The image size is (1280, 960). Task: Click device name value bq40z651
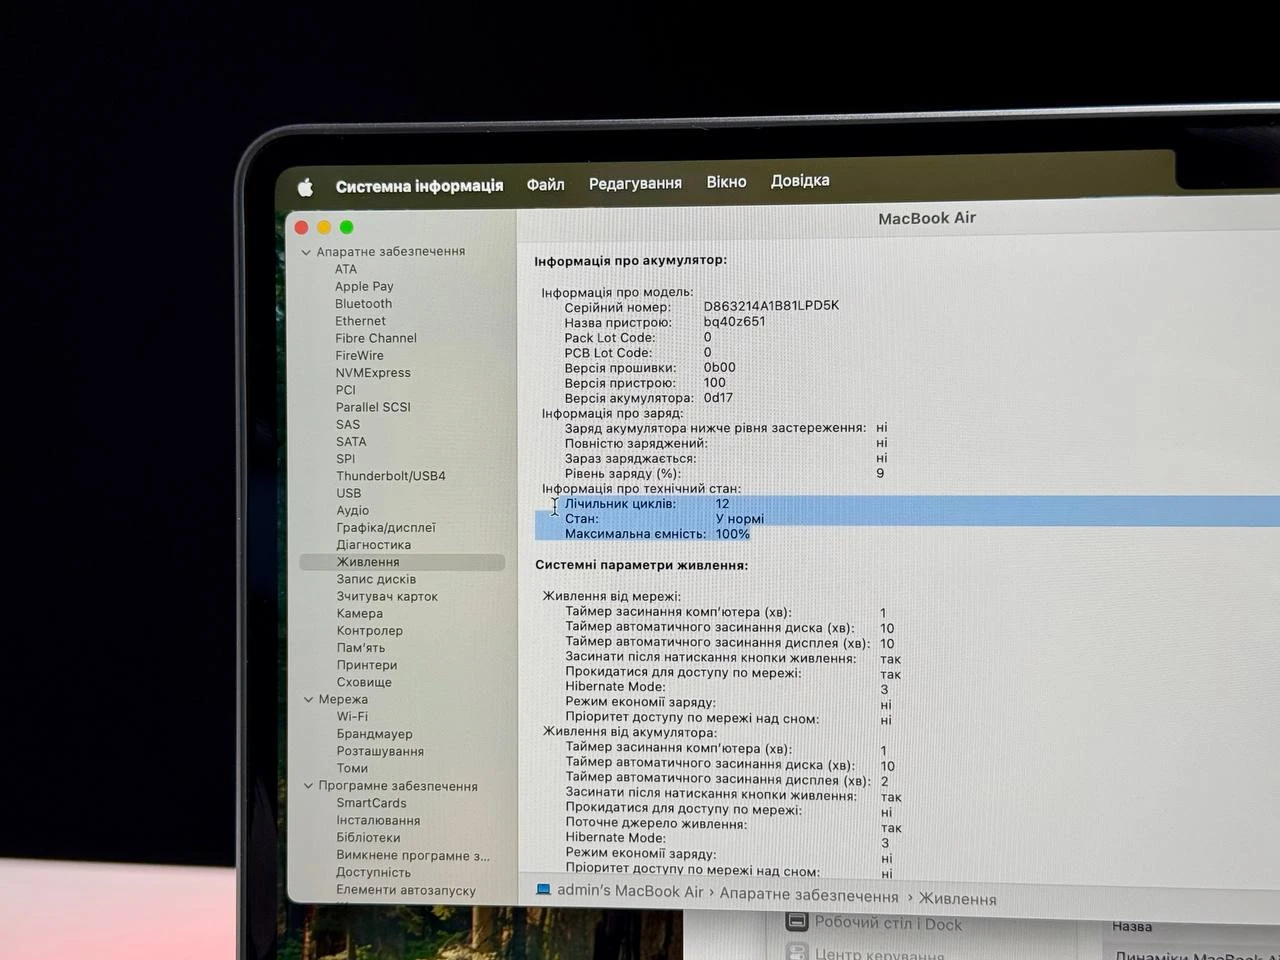coord(734,321)
